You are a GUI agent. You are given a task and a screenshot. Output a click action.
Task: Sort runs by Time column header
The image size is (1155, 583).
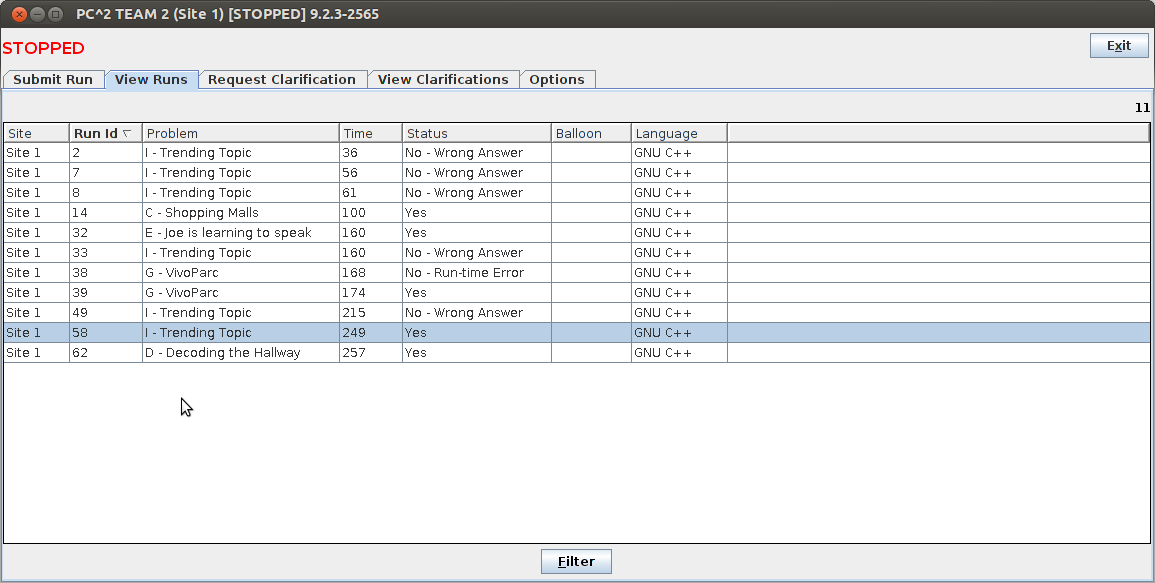click(x=370, y=133)
